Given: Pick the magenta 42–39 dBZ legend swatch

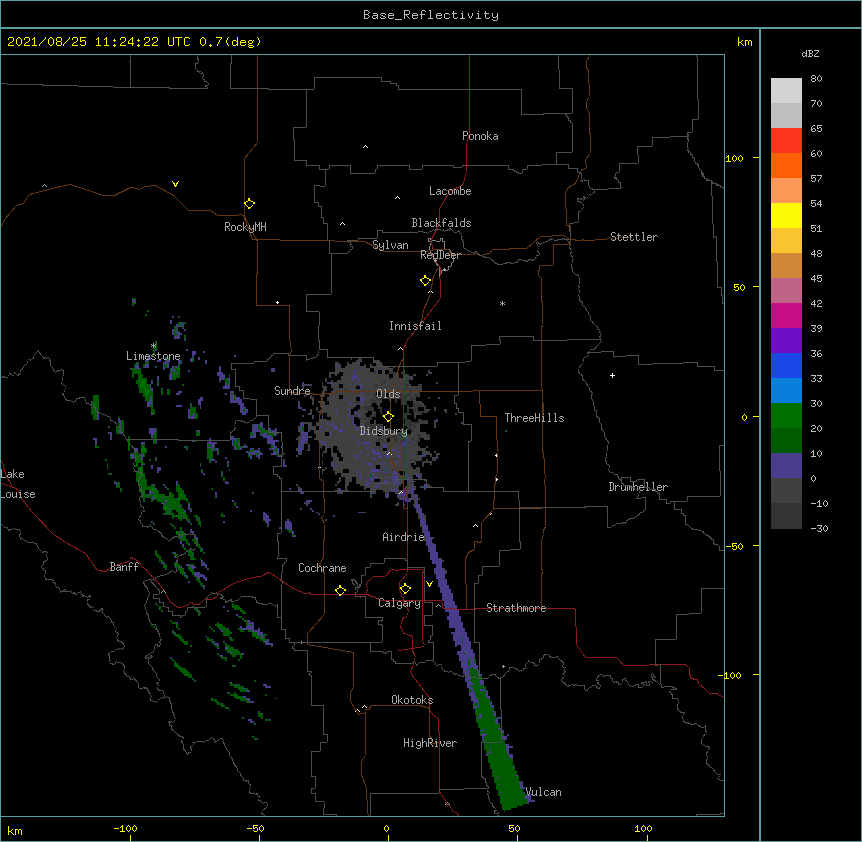Looking at the screenshot, I should (786, 316).
